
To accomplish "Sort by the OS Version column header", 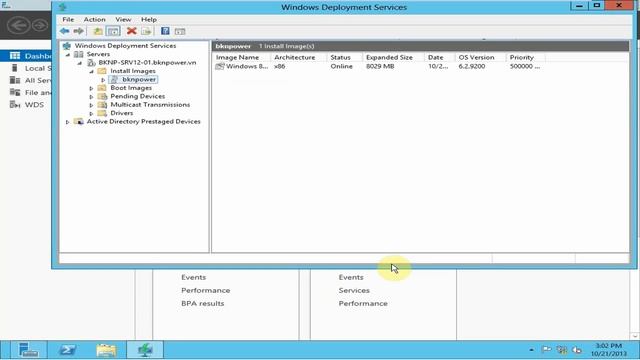I will point(480,57).
